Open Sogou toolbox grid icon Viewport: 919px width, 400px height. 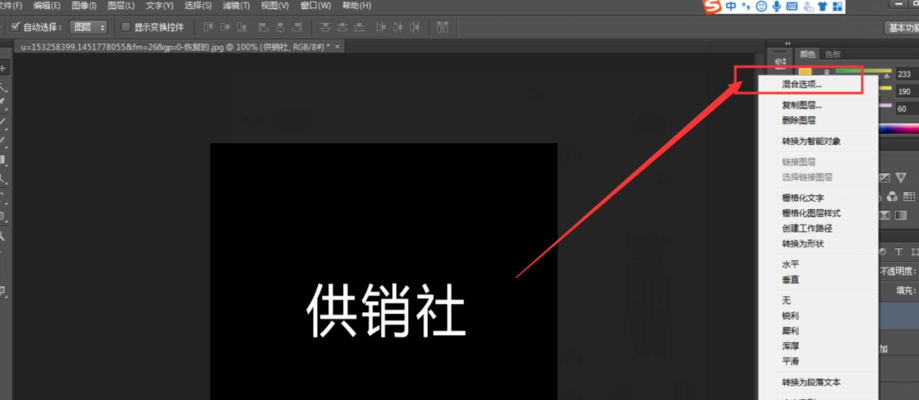click(838, 6)
